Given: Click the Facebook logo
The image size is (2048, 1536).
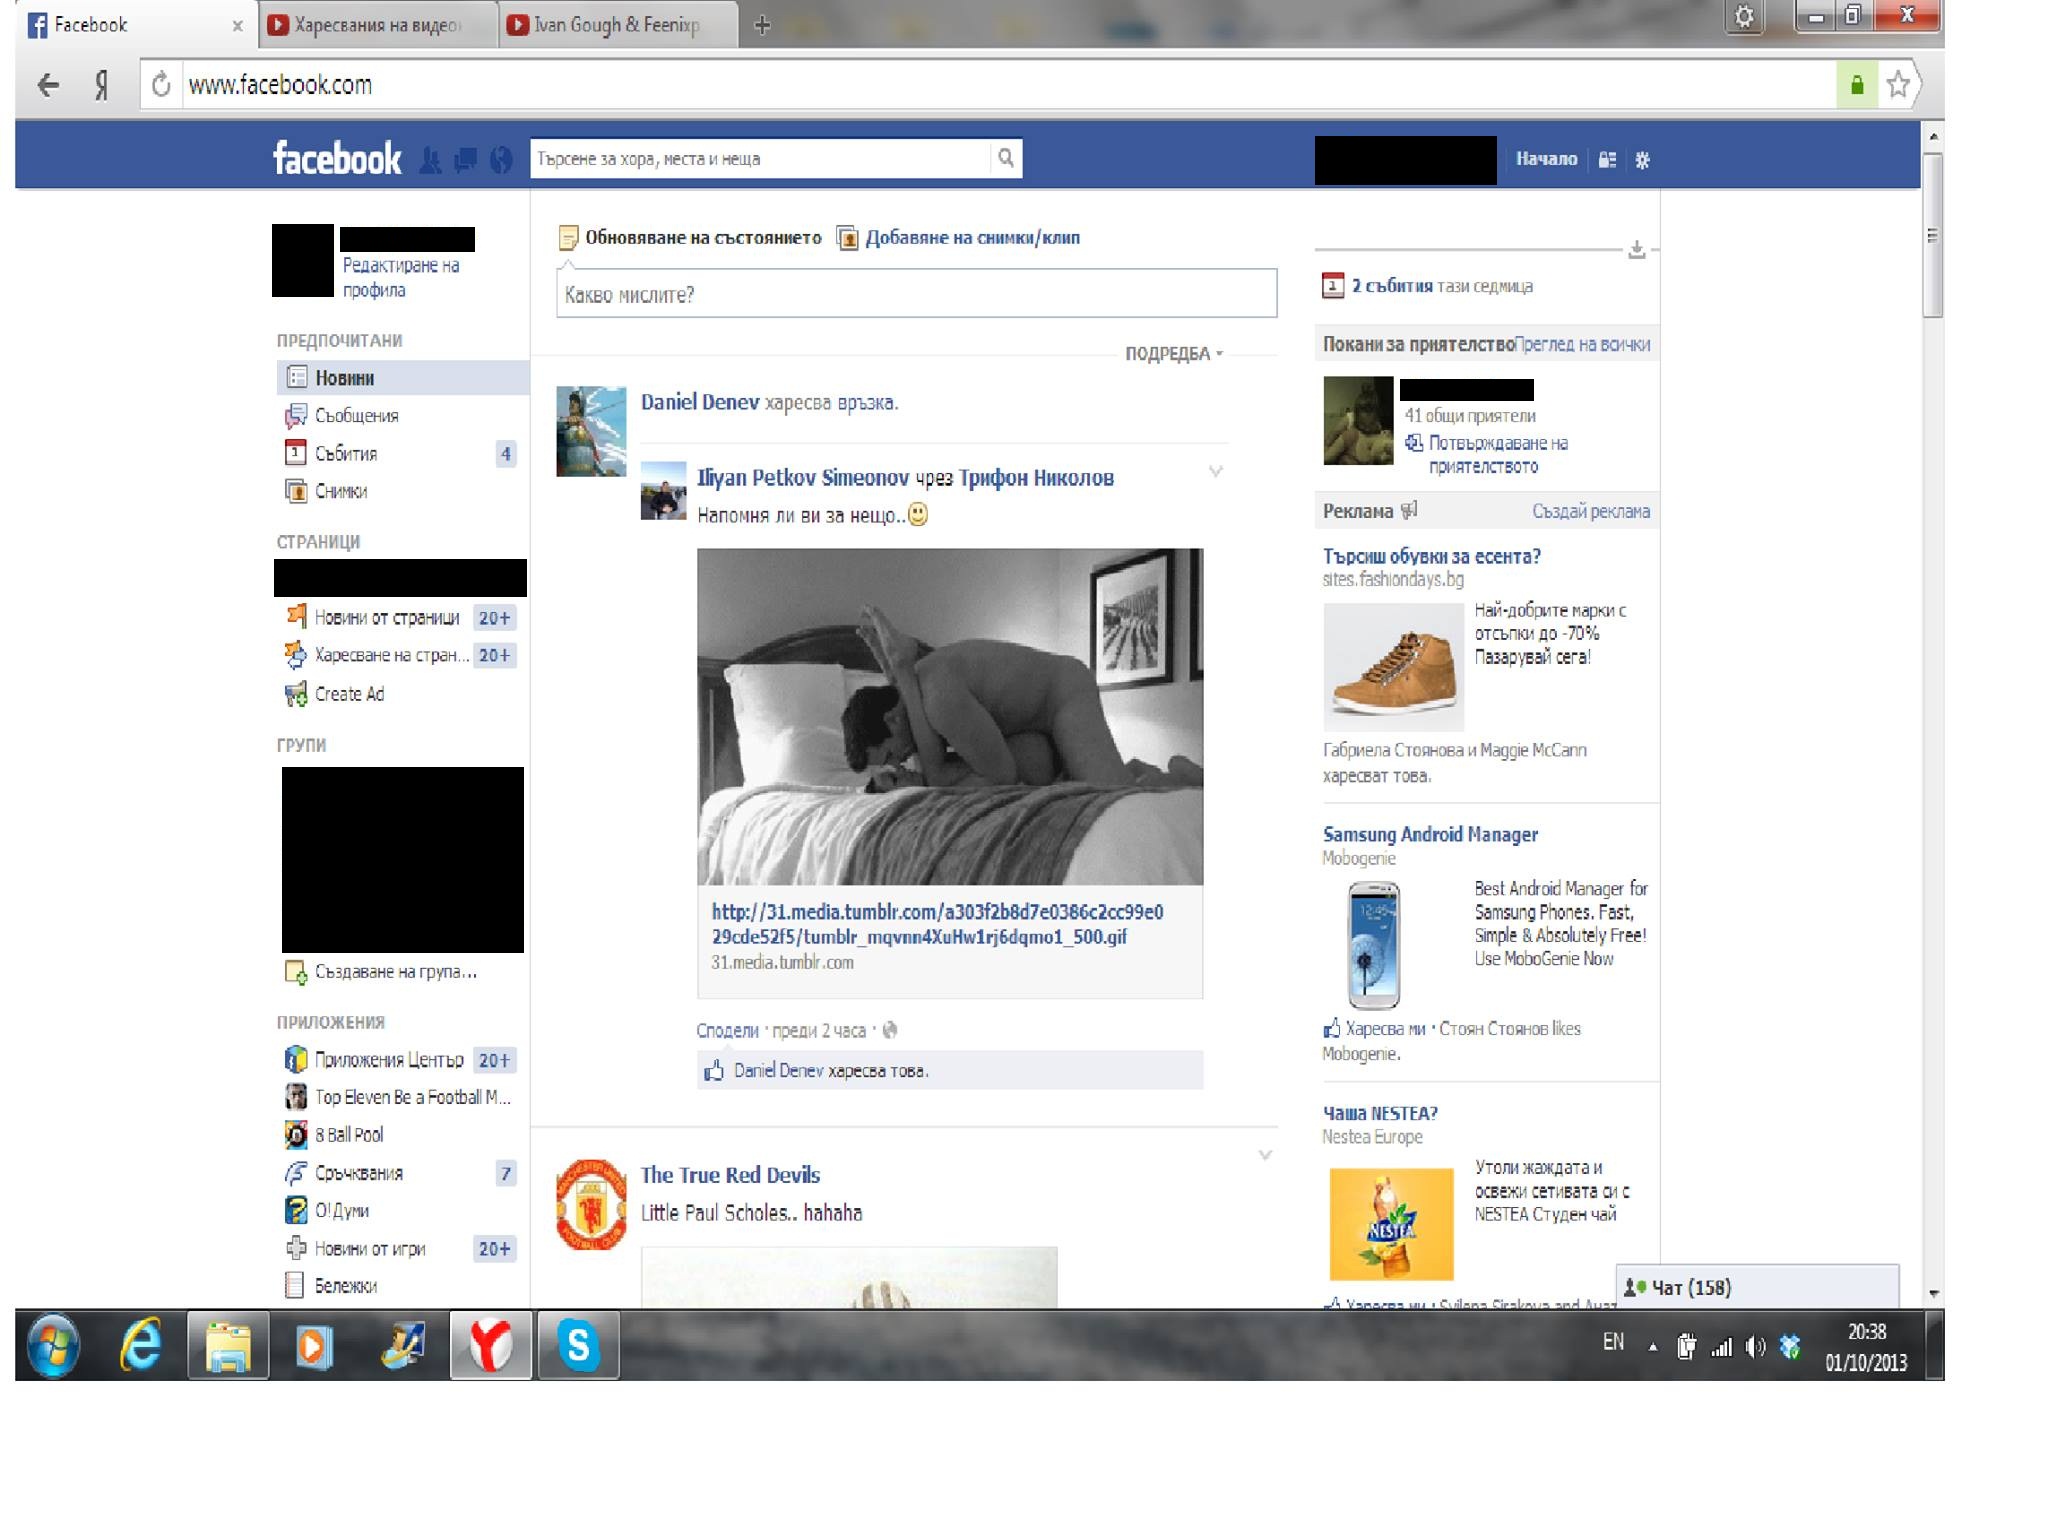Looking at the screenshot, I should [x=337, y=159].
